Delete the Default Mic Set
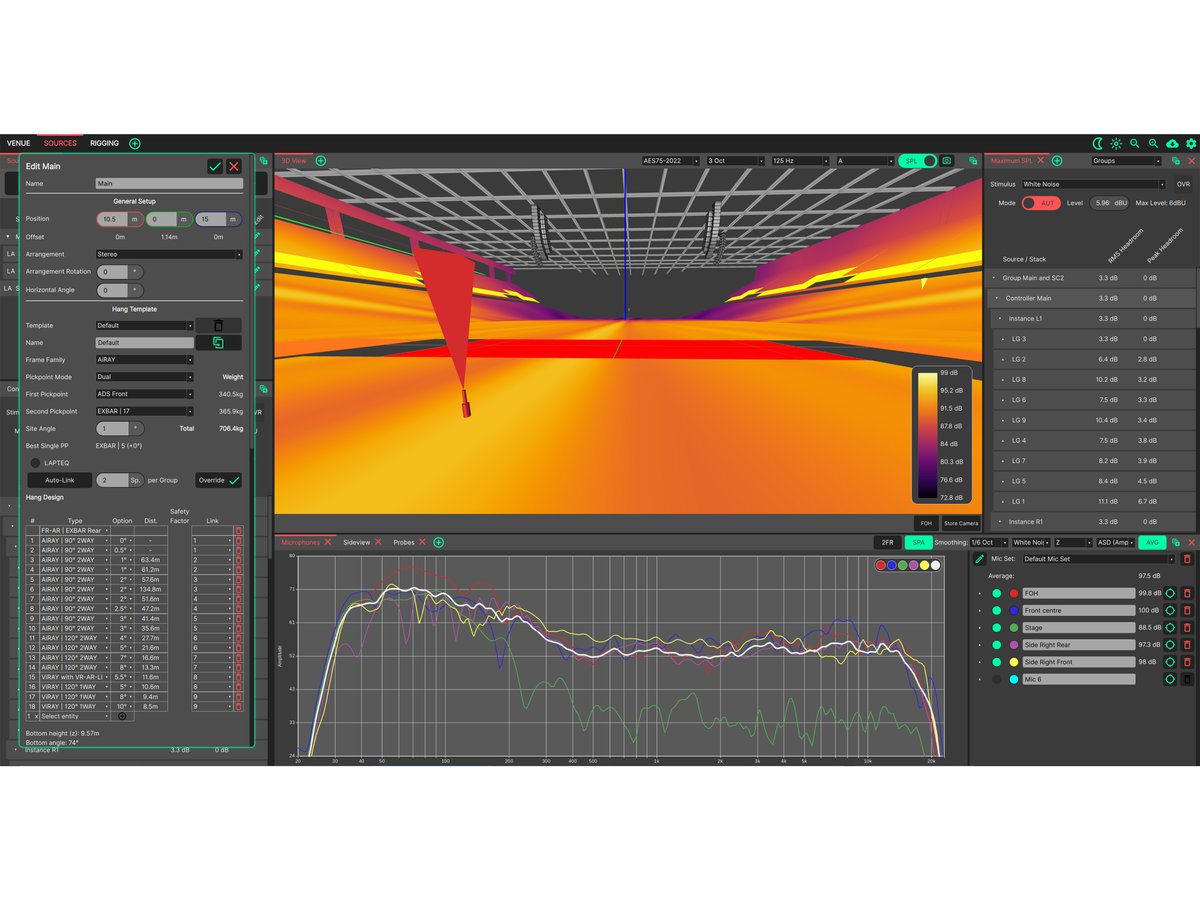 (x=1187, y=559)
